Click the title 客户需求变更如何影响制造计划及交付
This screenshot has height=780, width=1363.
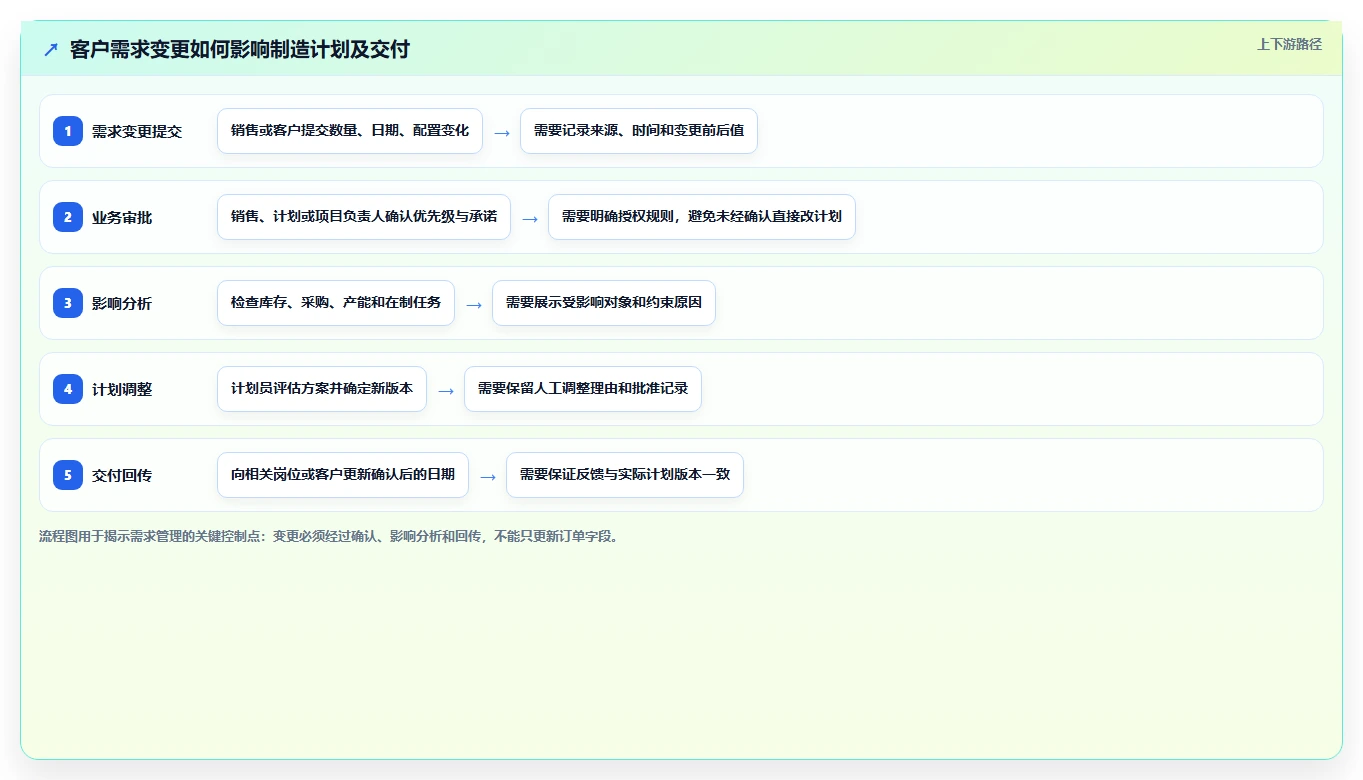240,49
